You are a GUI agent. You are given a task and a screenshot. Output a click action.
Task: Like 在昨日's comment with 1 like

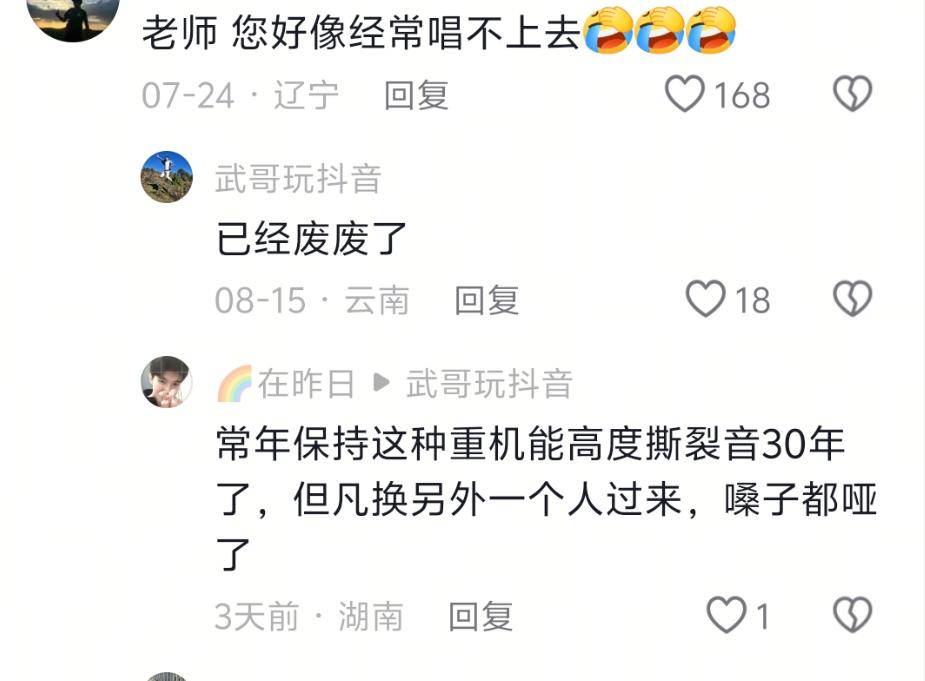point(727,615)
